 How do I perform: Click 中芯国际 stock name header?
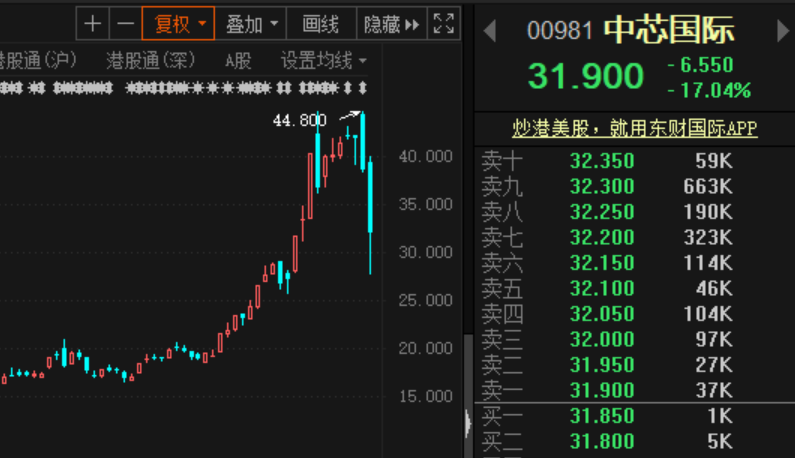pyautogui.click(x=669, y=30)
